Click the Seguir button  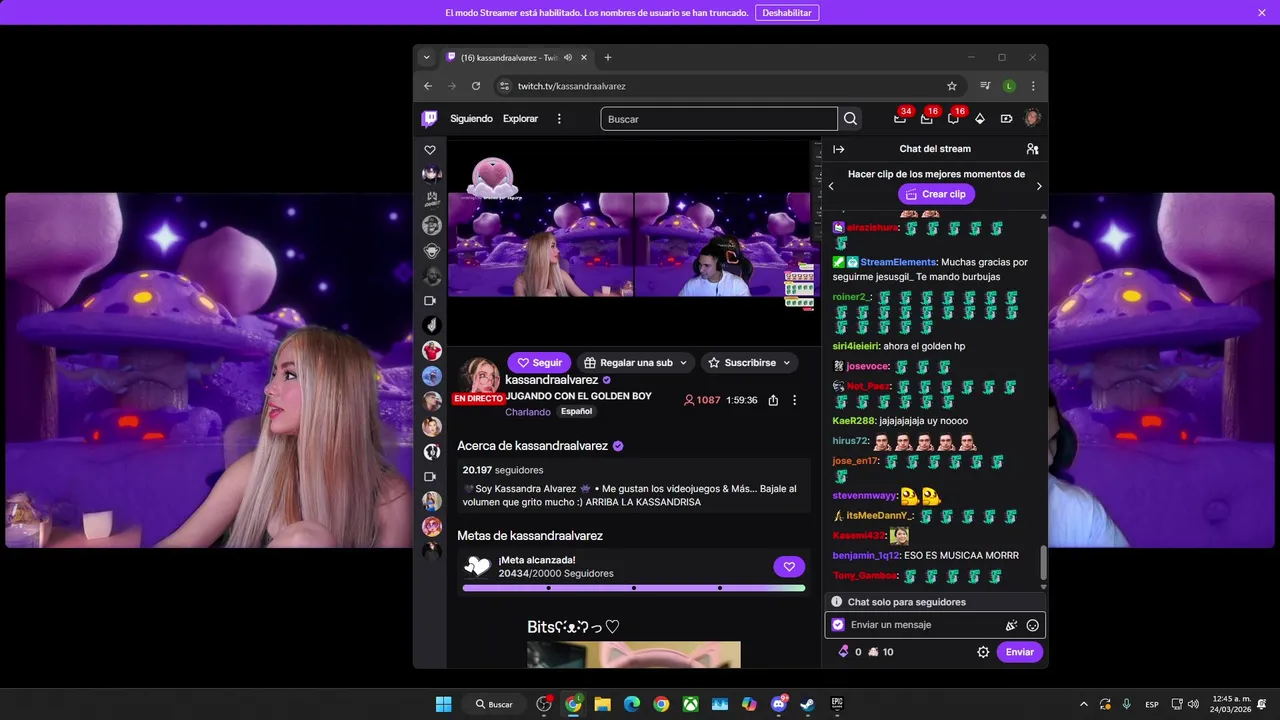[x=539, y=363]
